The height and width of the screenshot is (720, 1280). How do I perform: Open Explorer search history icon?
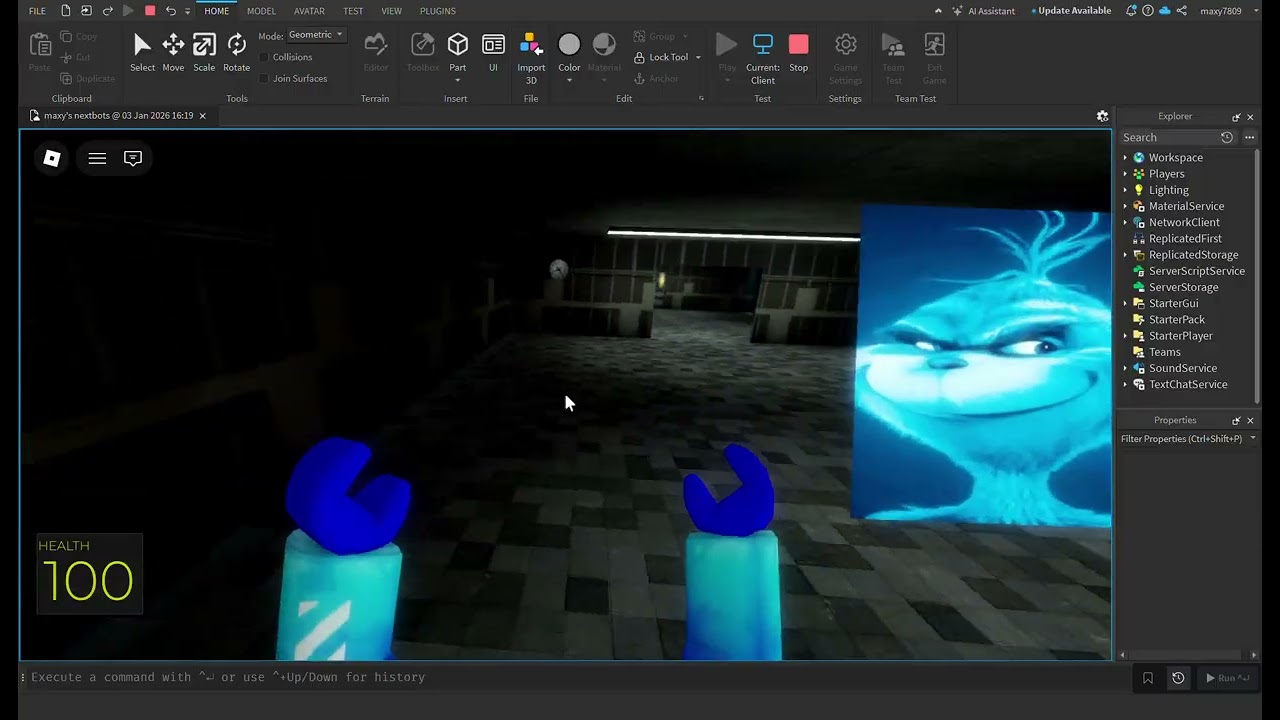(1227, 137)
